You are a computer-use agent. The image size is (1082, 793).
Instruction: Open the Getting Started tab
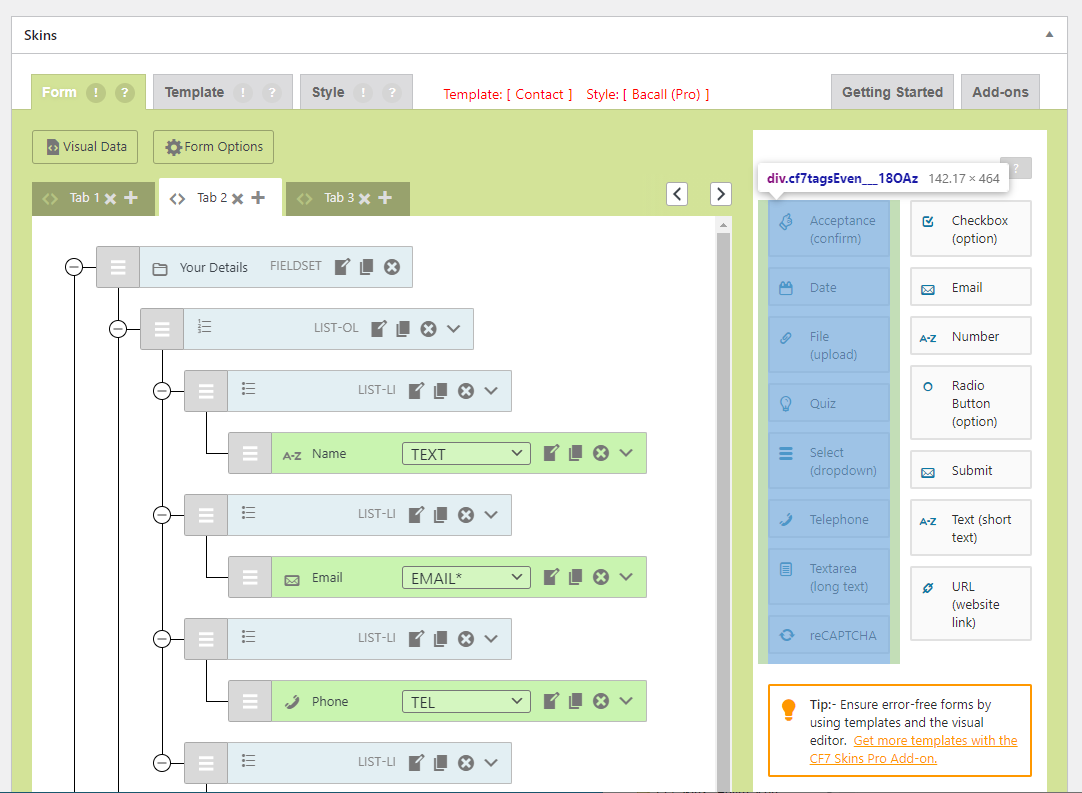(892, 92)
